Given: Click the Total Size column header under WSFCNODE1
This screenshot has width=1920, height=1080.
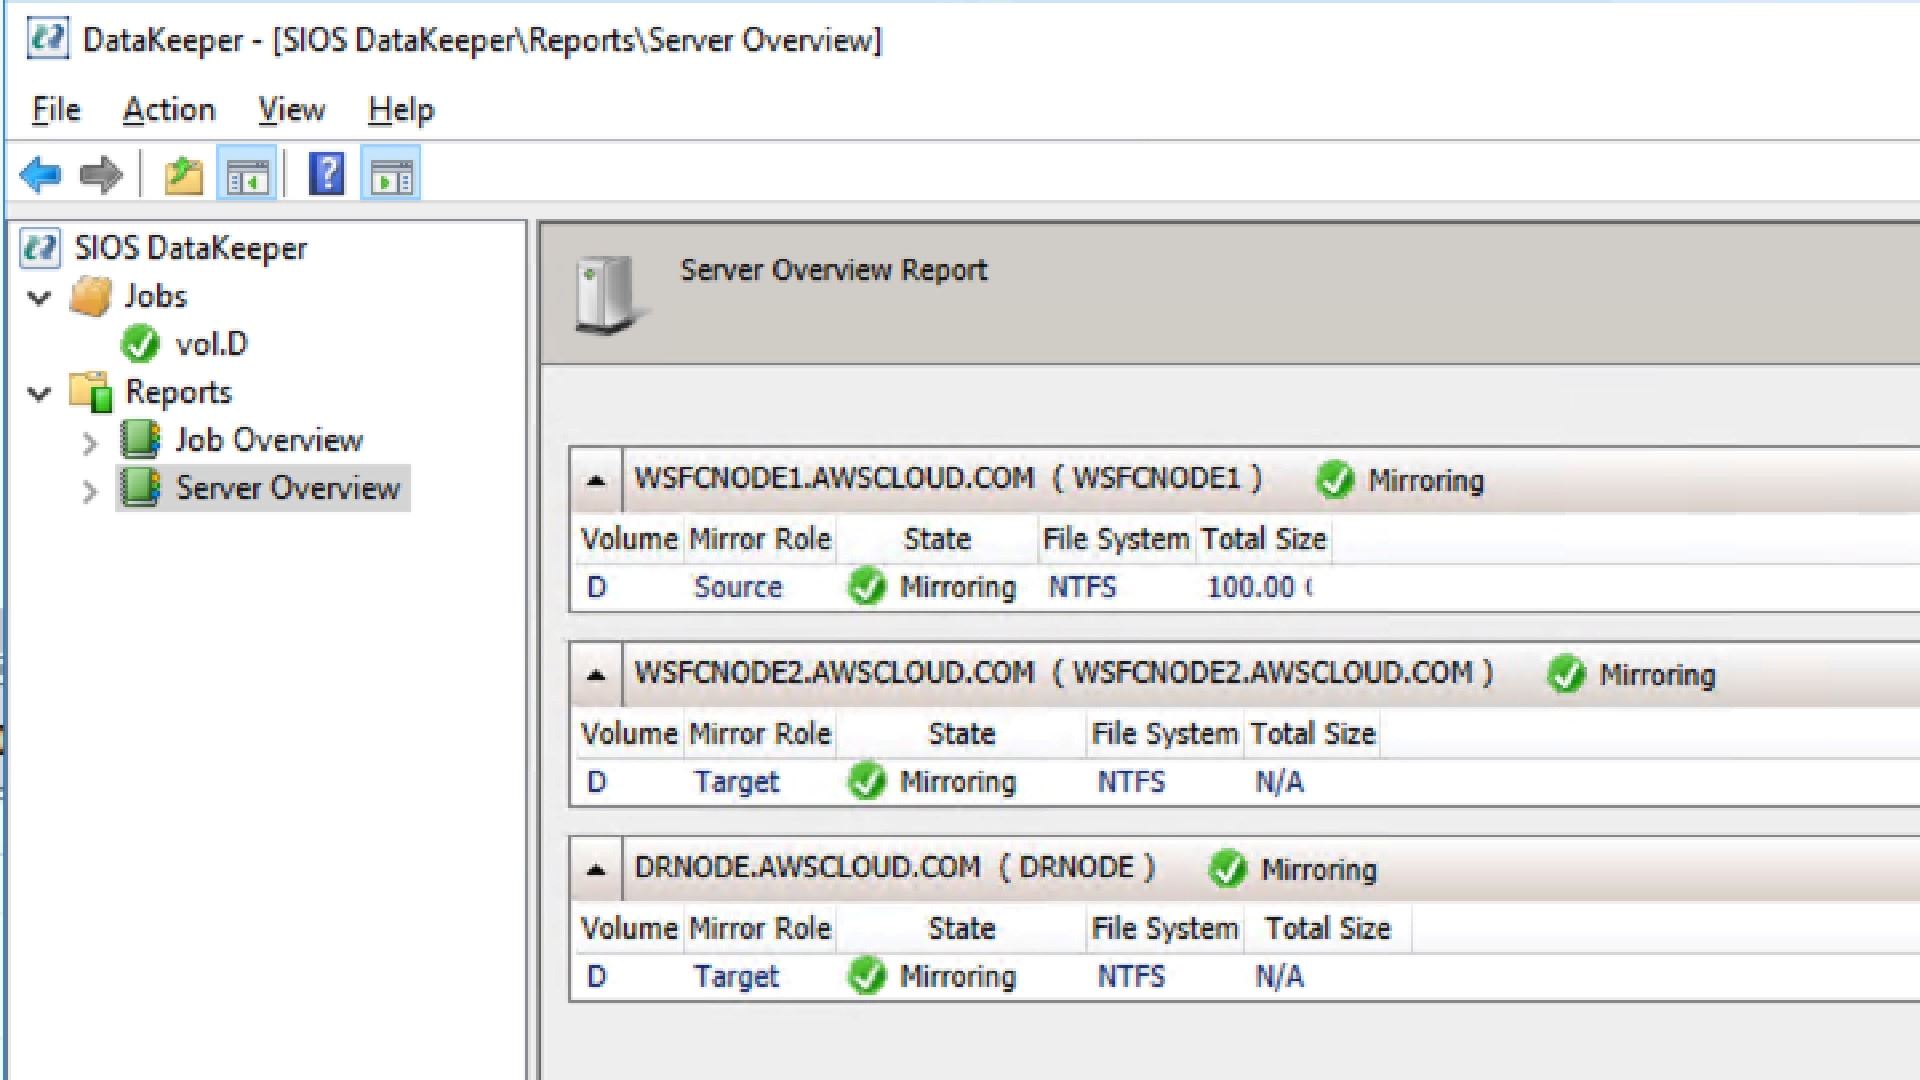Looking at the screenshot, I should (x=1264, y=539).
